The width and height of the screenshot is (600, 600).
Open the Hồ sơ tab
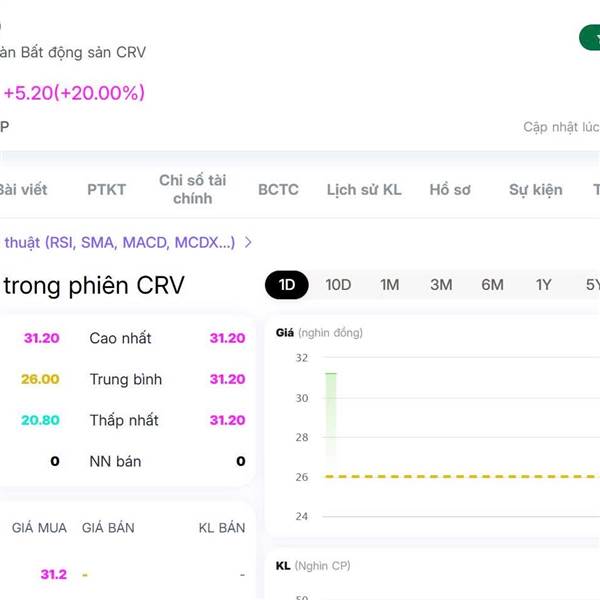pyautogui.click(x=450, y=189)
